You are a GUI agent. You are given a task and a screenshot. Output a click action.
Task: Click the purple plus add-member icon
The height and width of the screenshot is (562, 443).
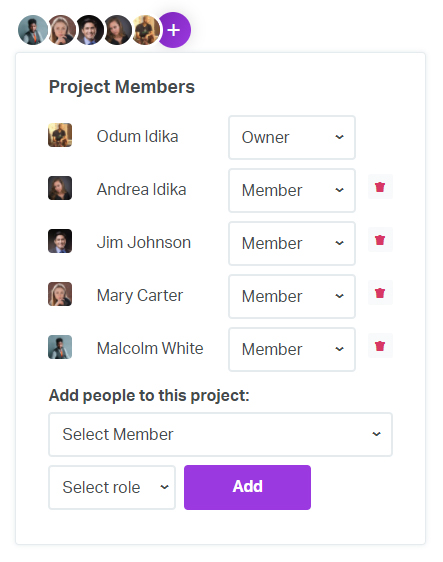pos(174,30)
